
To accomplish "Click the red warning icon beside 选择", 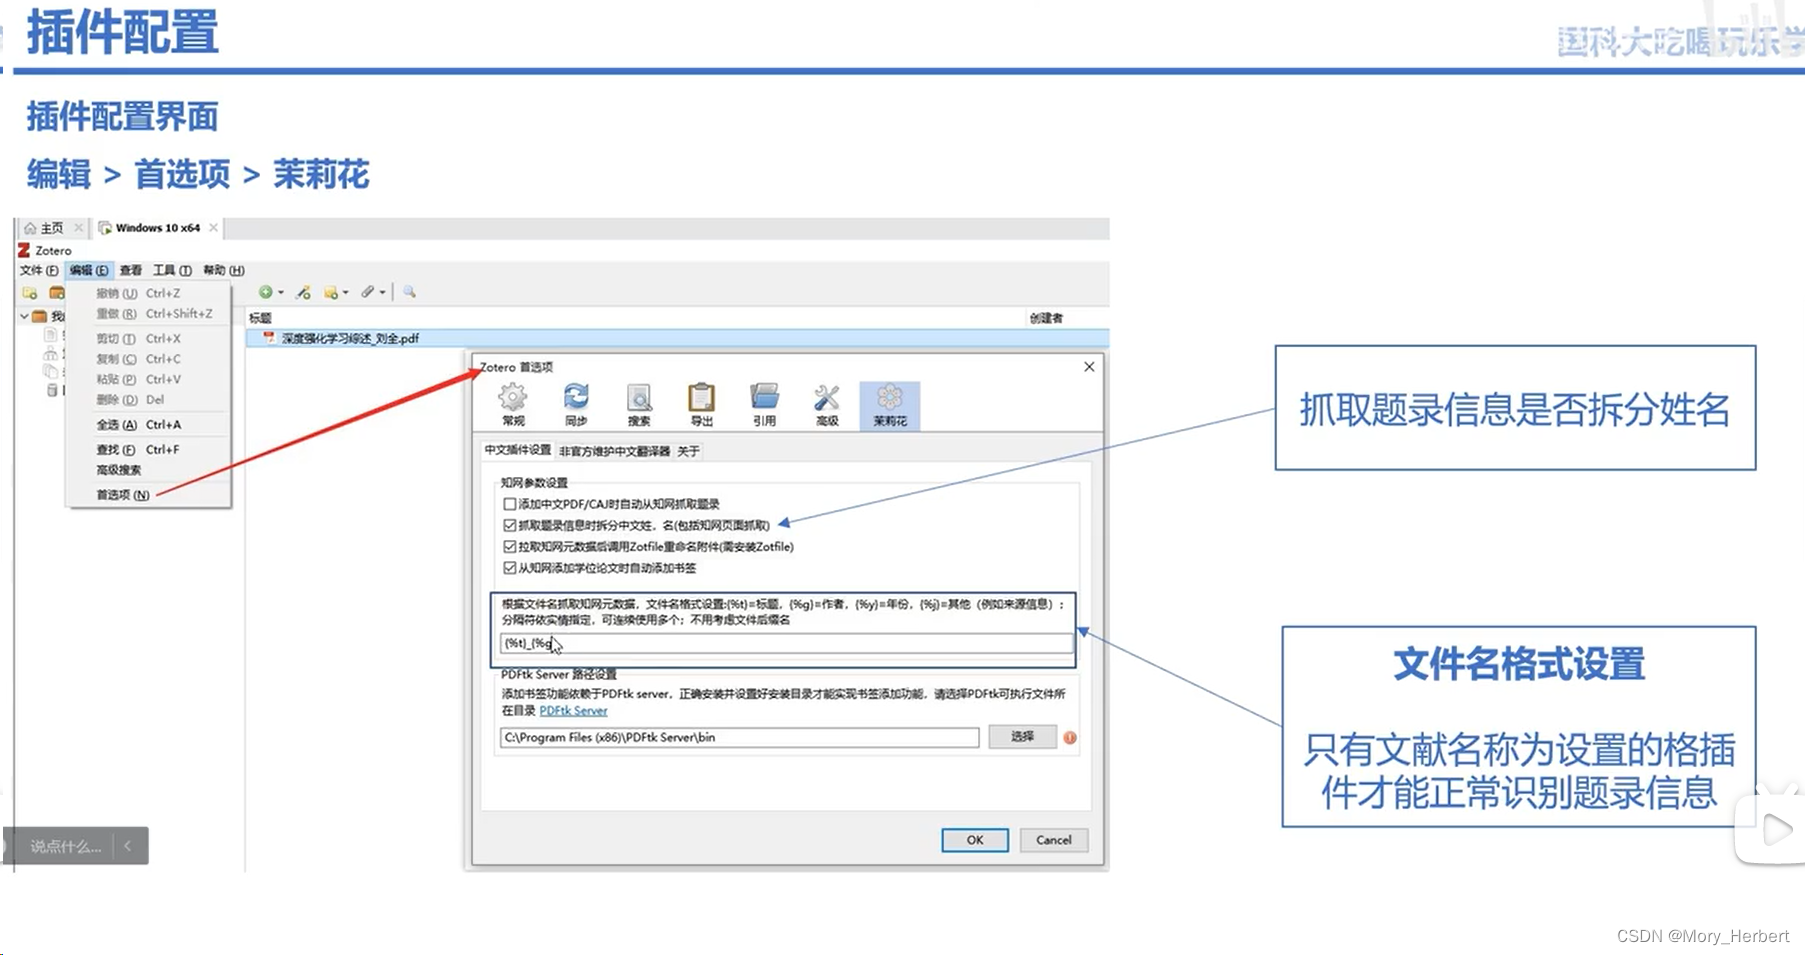I will [1070, 737].
